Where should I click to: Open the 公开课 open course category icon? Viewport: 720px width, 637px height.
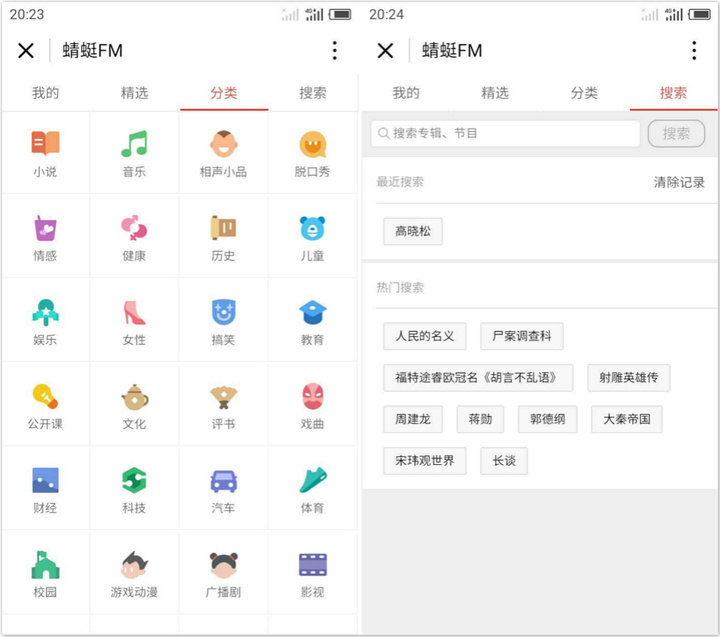(45, 396)
